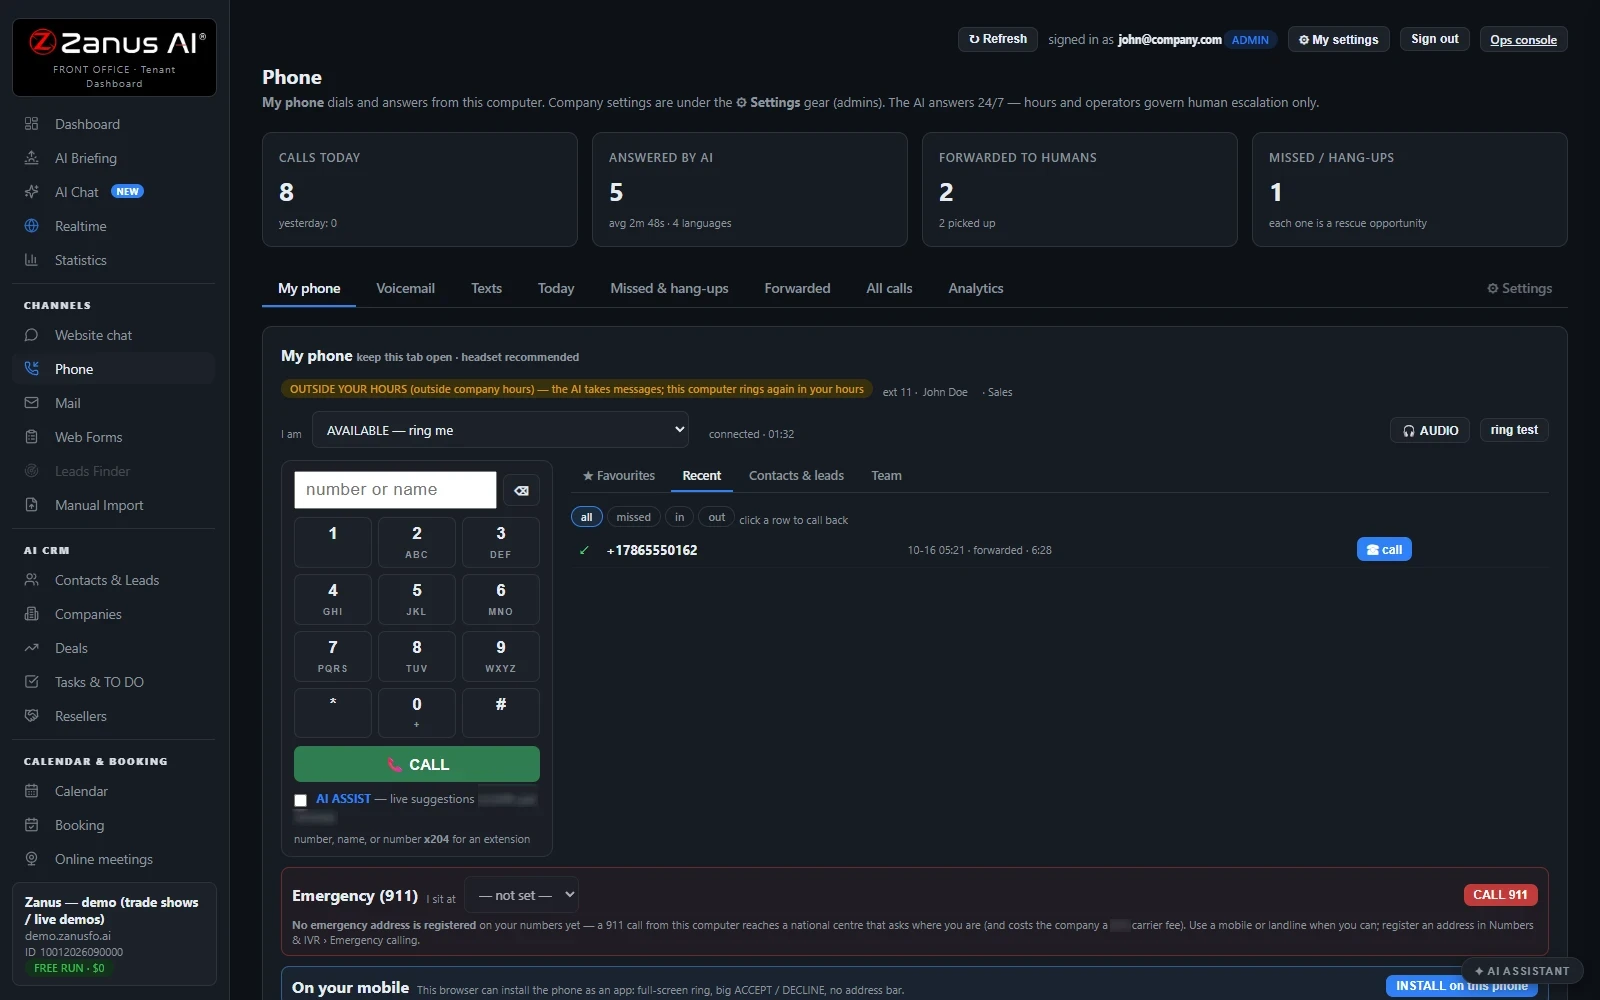Open the Ops console link
This screenshot has width=1600, height=1000.
coord(1523,40)
